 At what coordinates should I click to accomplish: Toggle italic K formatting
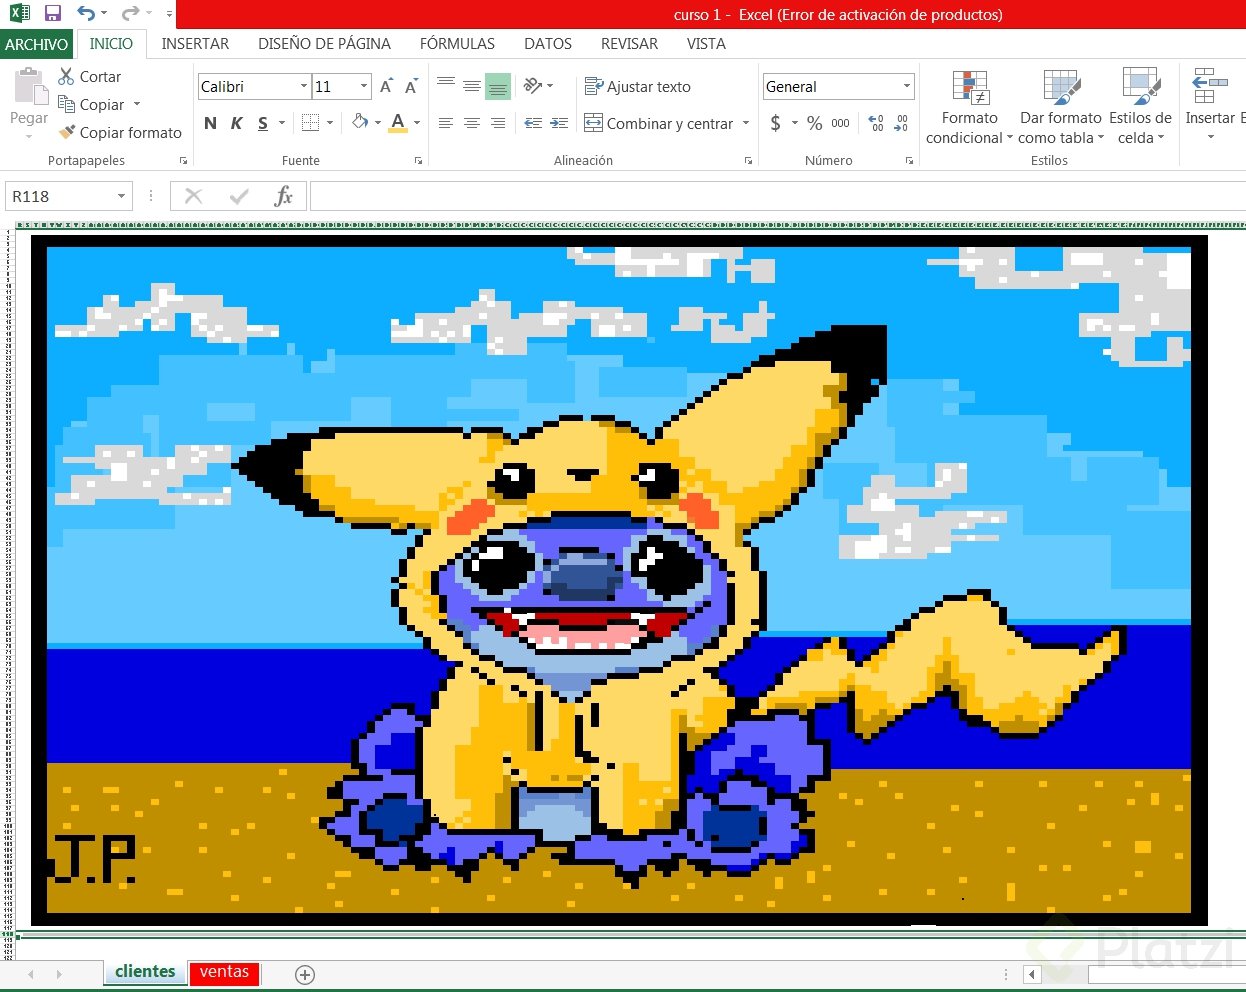236,123
